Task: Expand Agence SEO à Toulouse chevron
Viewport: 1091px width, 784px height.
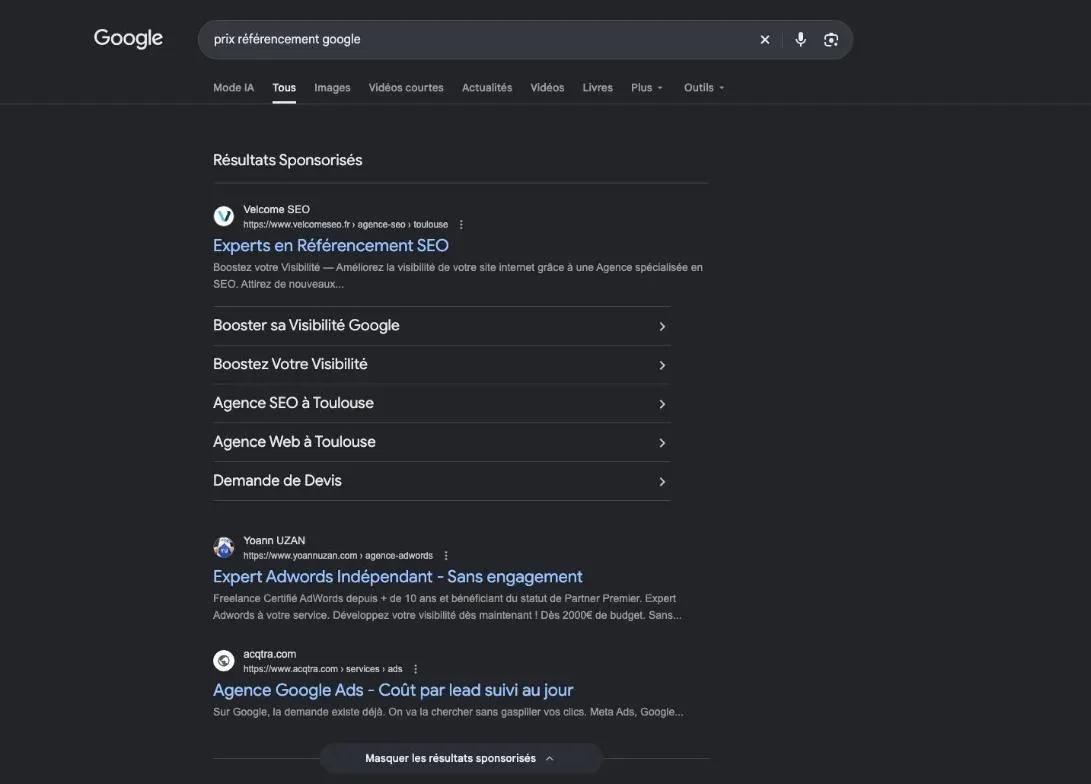Action: 662,404
